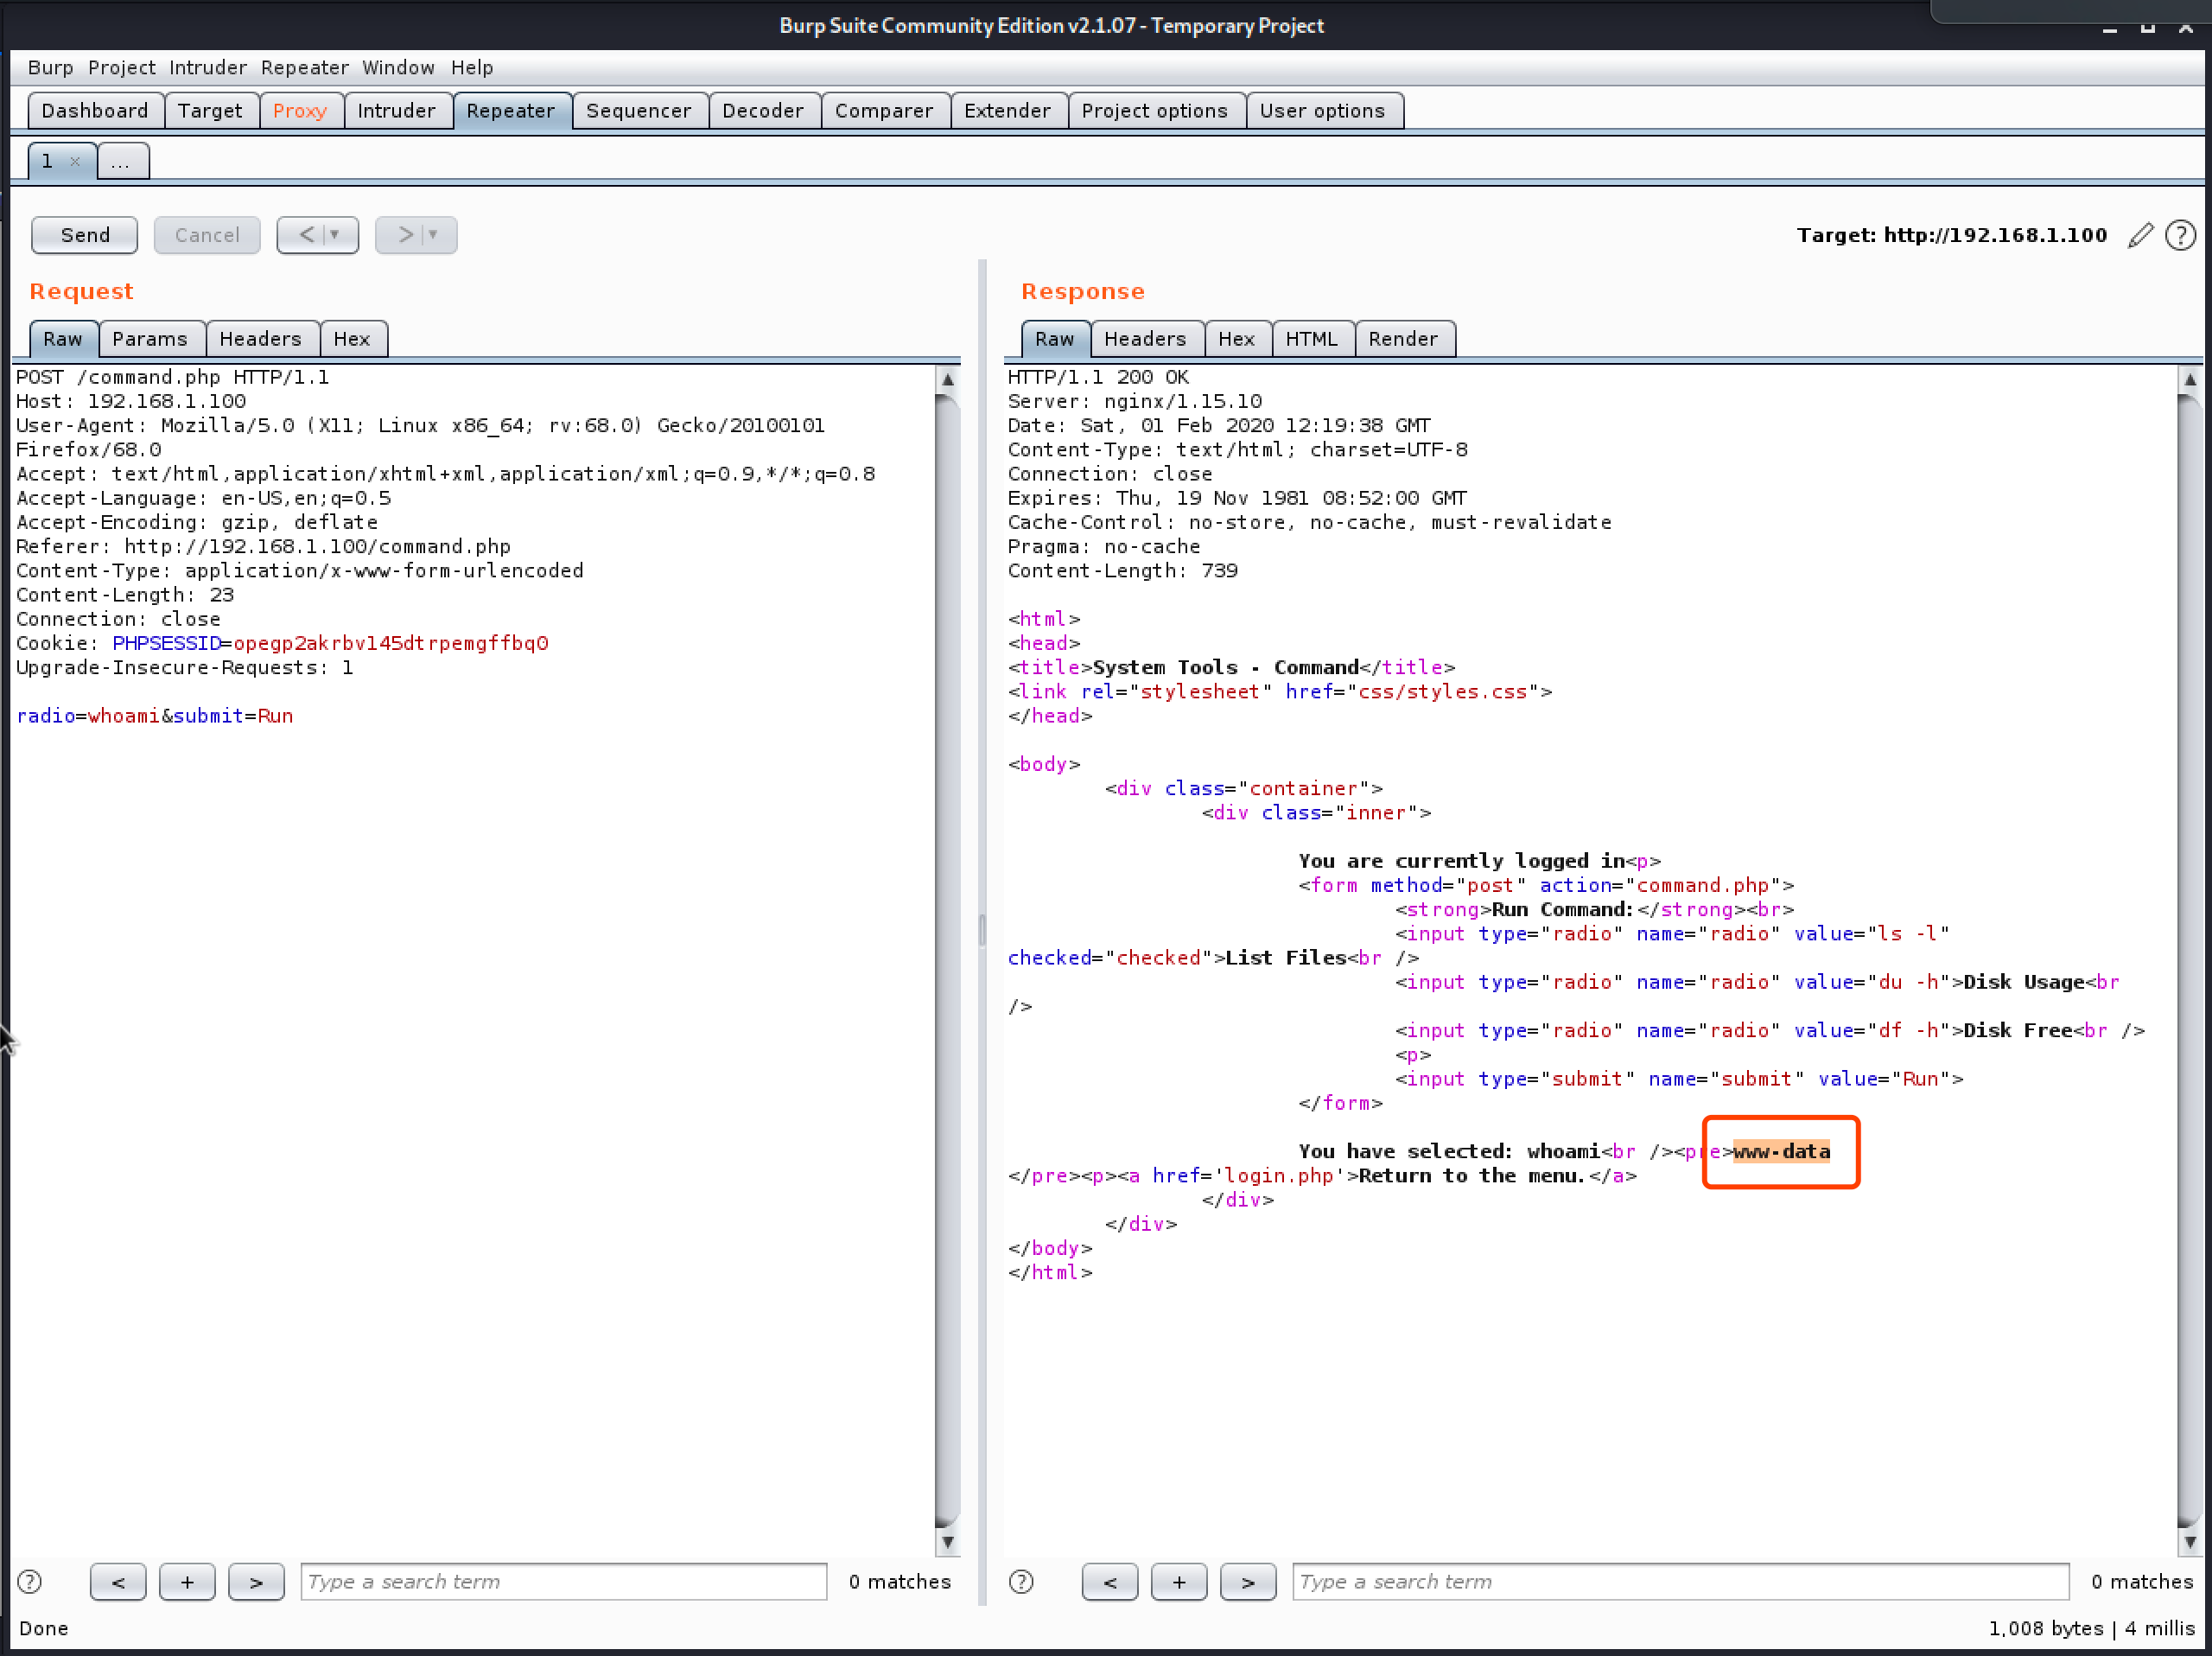
Task: Switch the request view to the Params tab
Action: tap(150, 339)
